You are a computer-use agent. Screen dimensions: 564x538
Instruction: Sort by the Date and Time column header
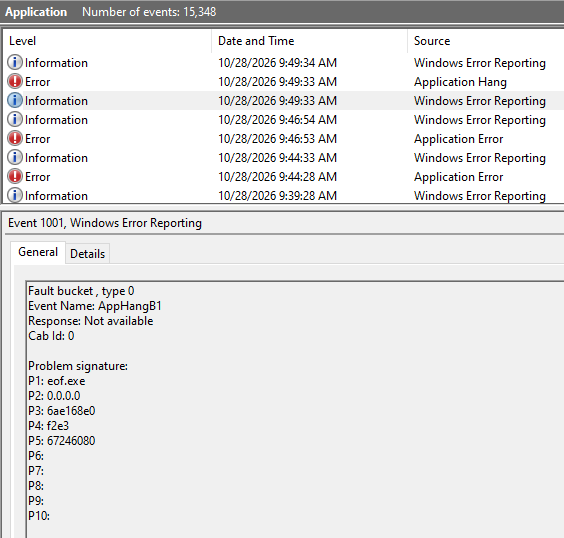point(256,41)
